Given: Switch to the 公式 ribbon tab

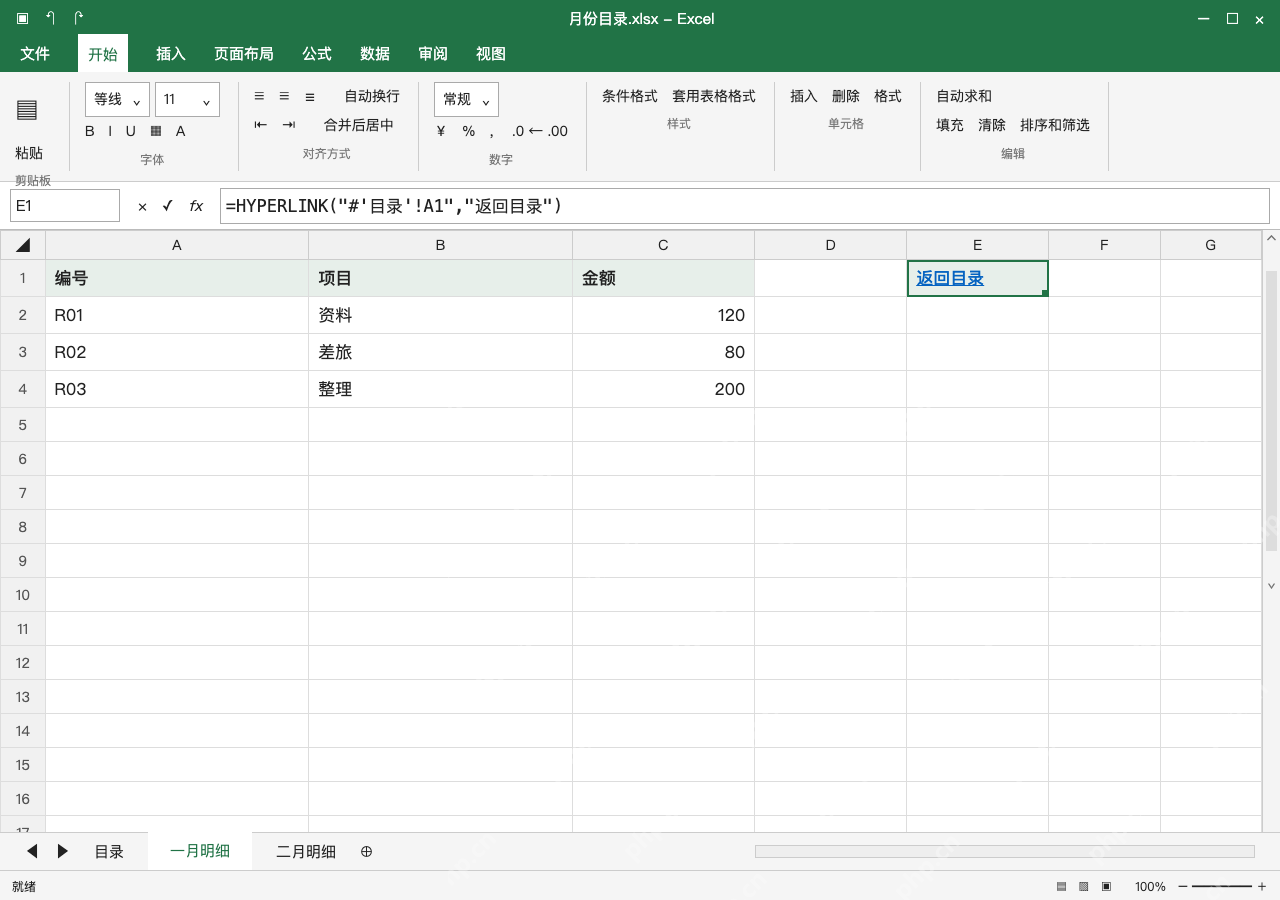Looking at the screenshot, I should [317, 54].
